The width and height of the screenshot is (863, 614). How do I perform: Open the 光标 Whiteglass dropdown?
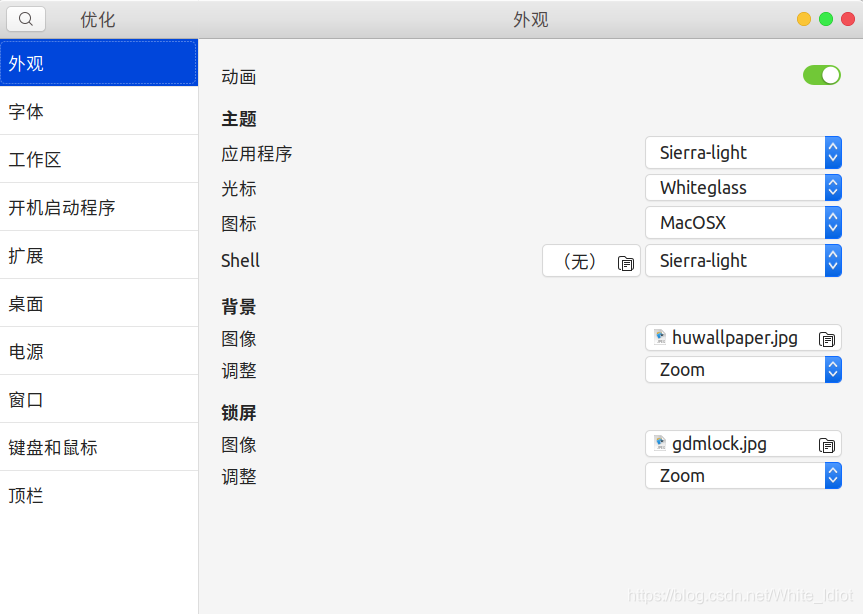coord(743,188)
